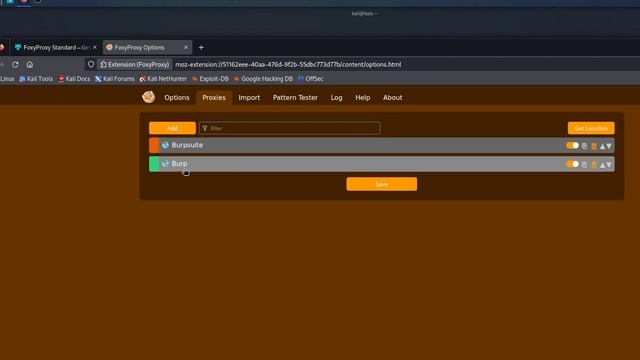The height and width of the screenshot is (360, 640).
Task: Expand the Burp proxy row
Action: [x=382, y=164]
